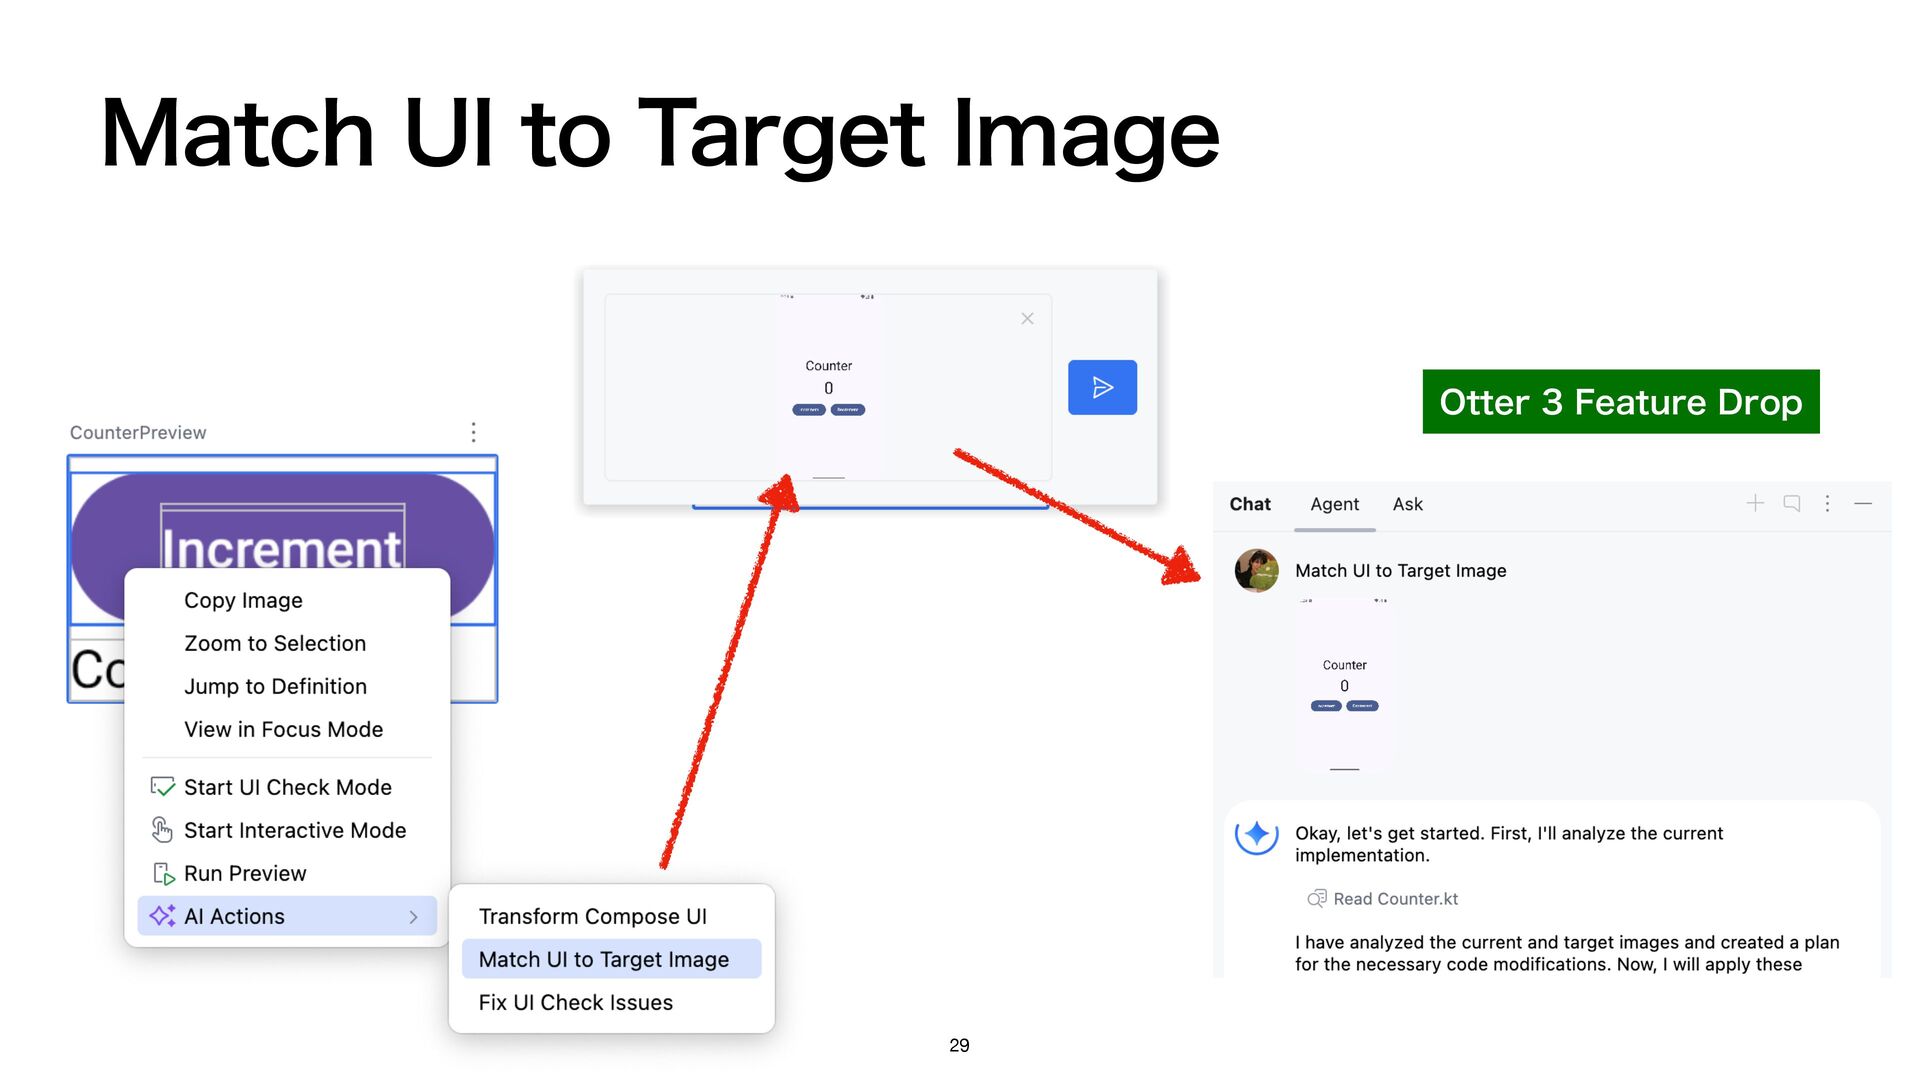Choose Run Preview from context menu
The height and width of the screenshot is (1080, 1920).
pos(245,873)
